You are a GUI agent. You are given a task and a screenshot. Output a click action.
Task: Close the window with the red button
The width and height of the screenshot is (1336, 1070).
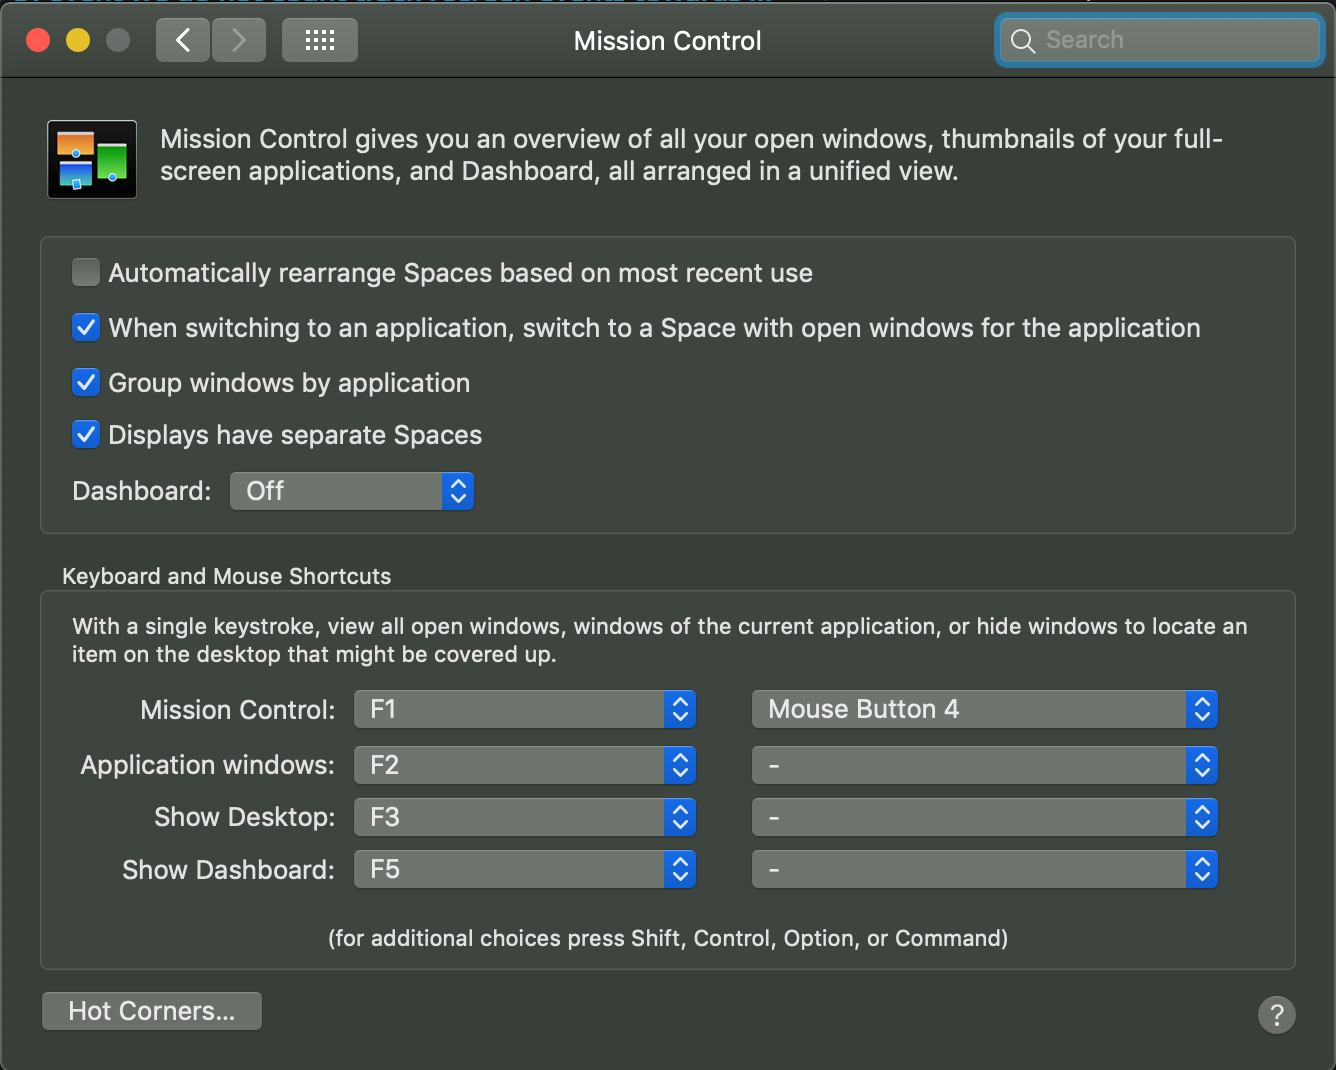(x=38, y=40)
